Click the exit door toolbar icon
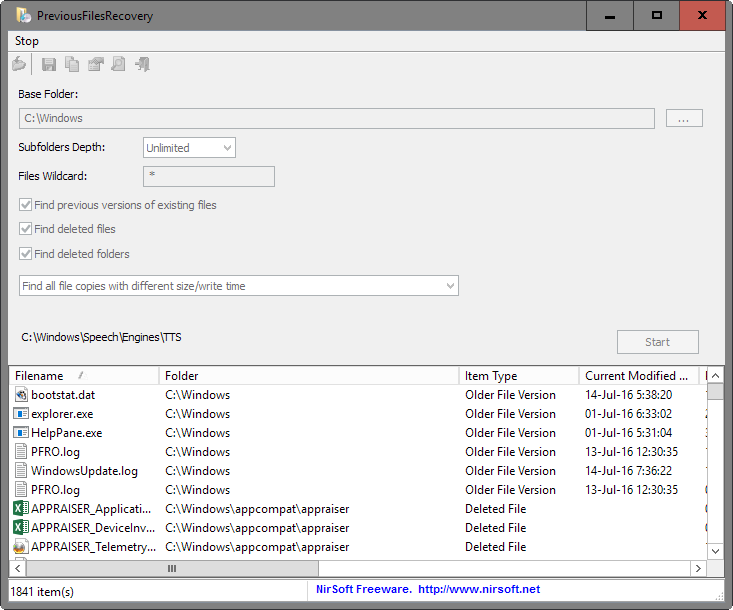Image resolution: width=733 pixels, height=610 pixels. 142,64
